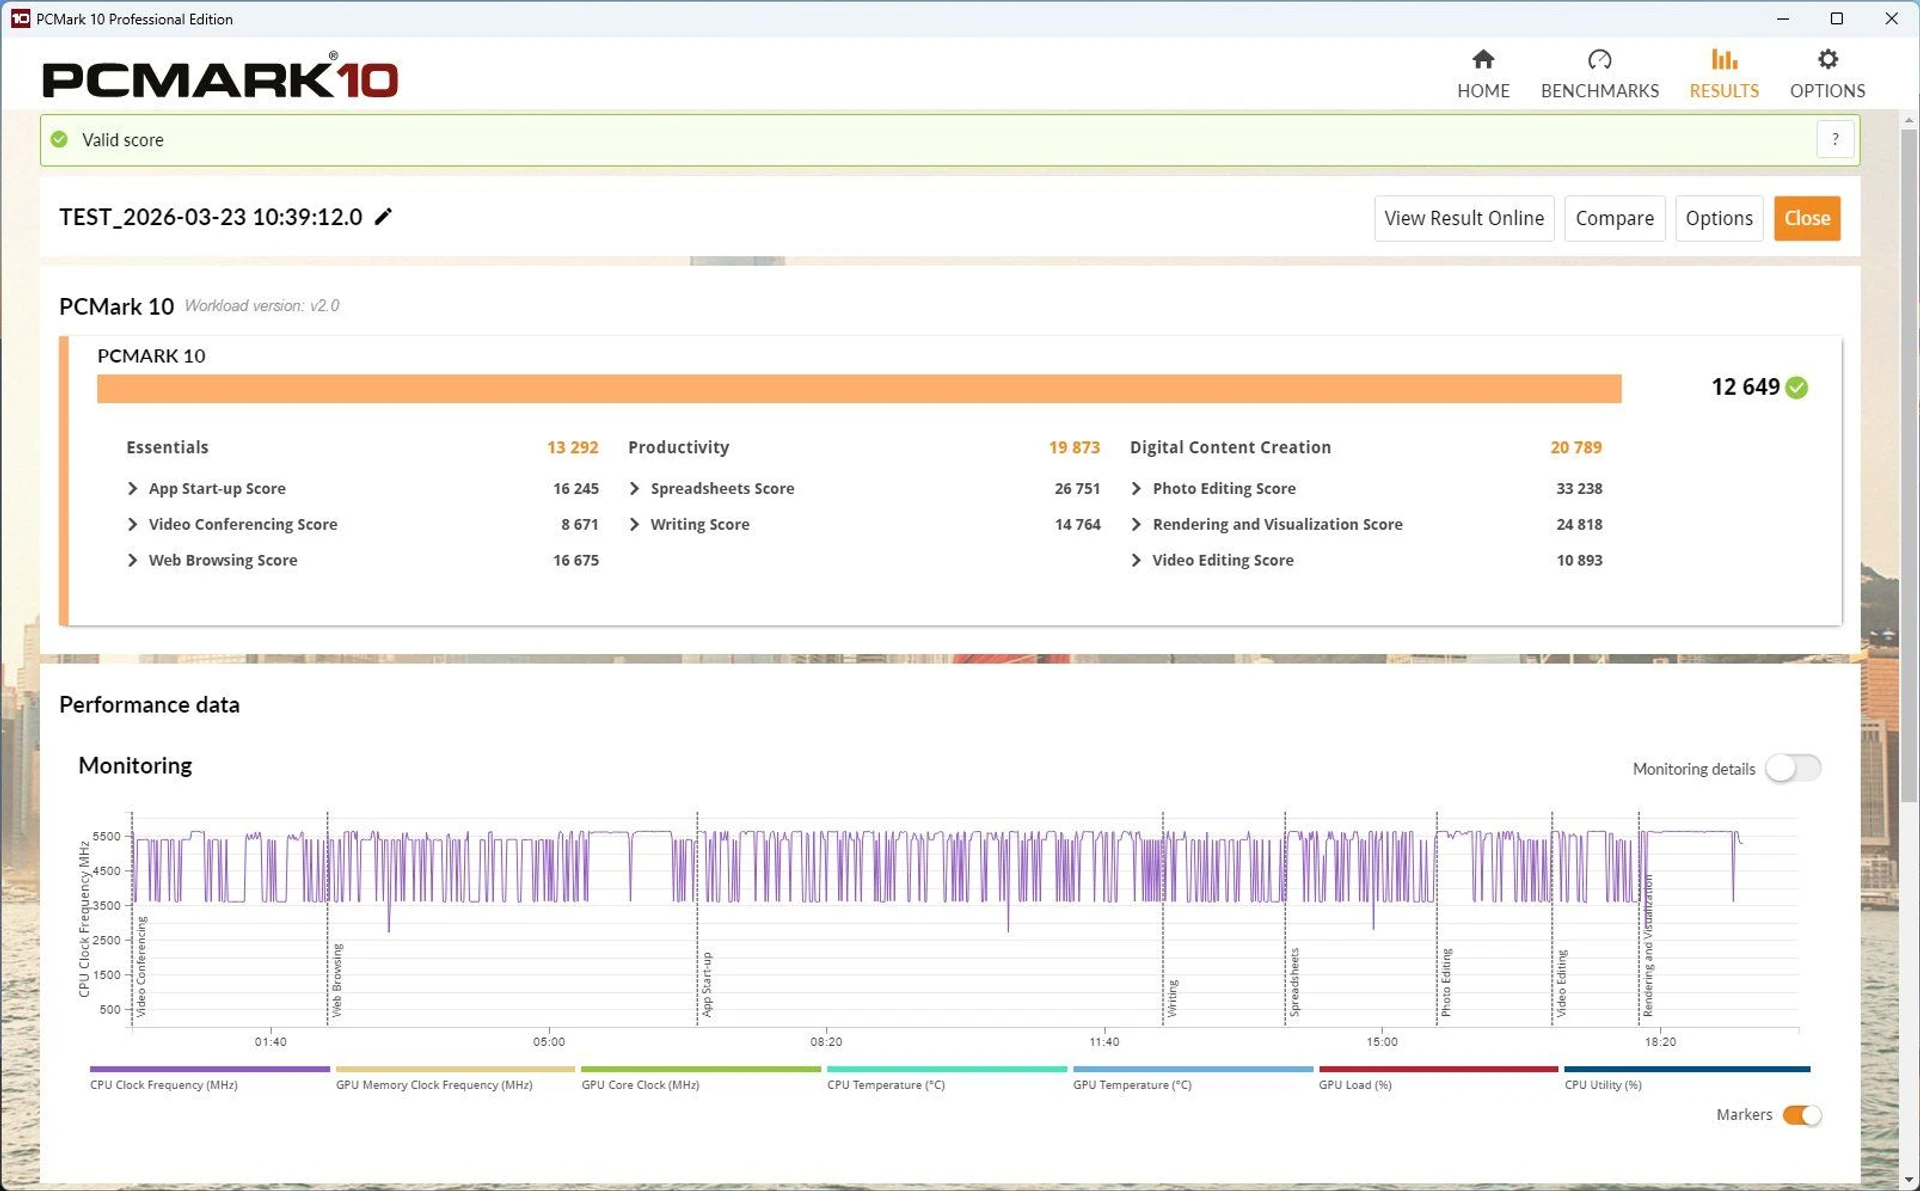The height and width of the screenshot is (1191, 1920).
Task: Expand Spreadsheets Score row
Action: (634, 488)
